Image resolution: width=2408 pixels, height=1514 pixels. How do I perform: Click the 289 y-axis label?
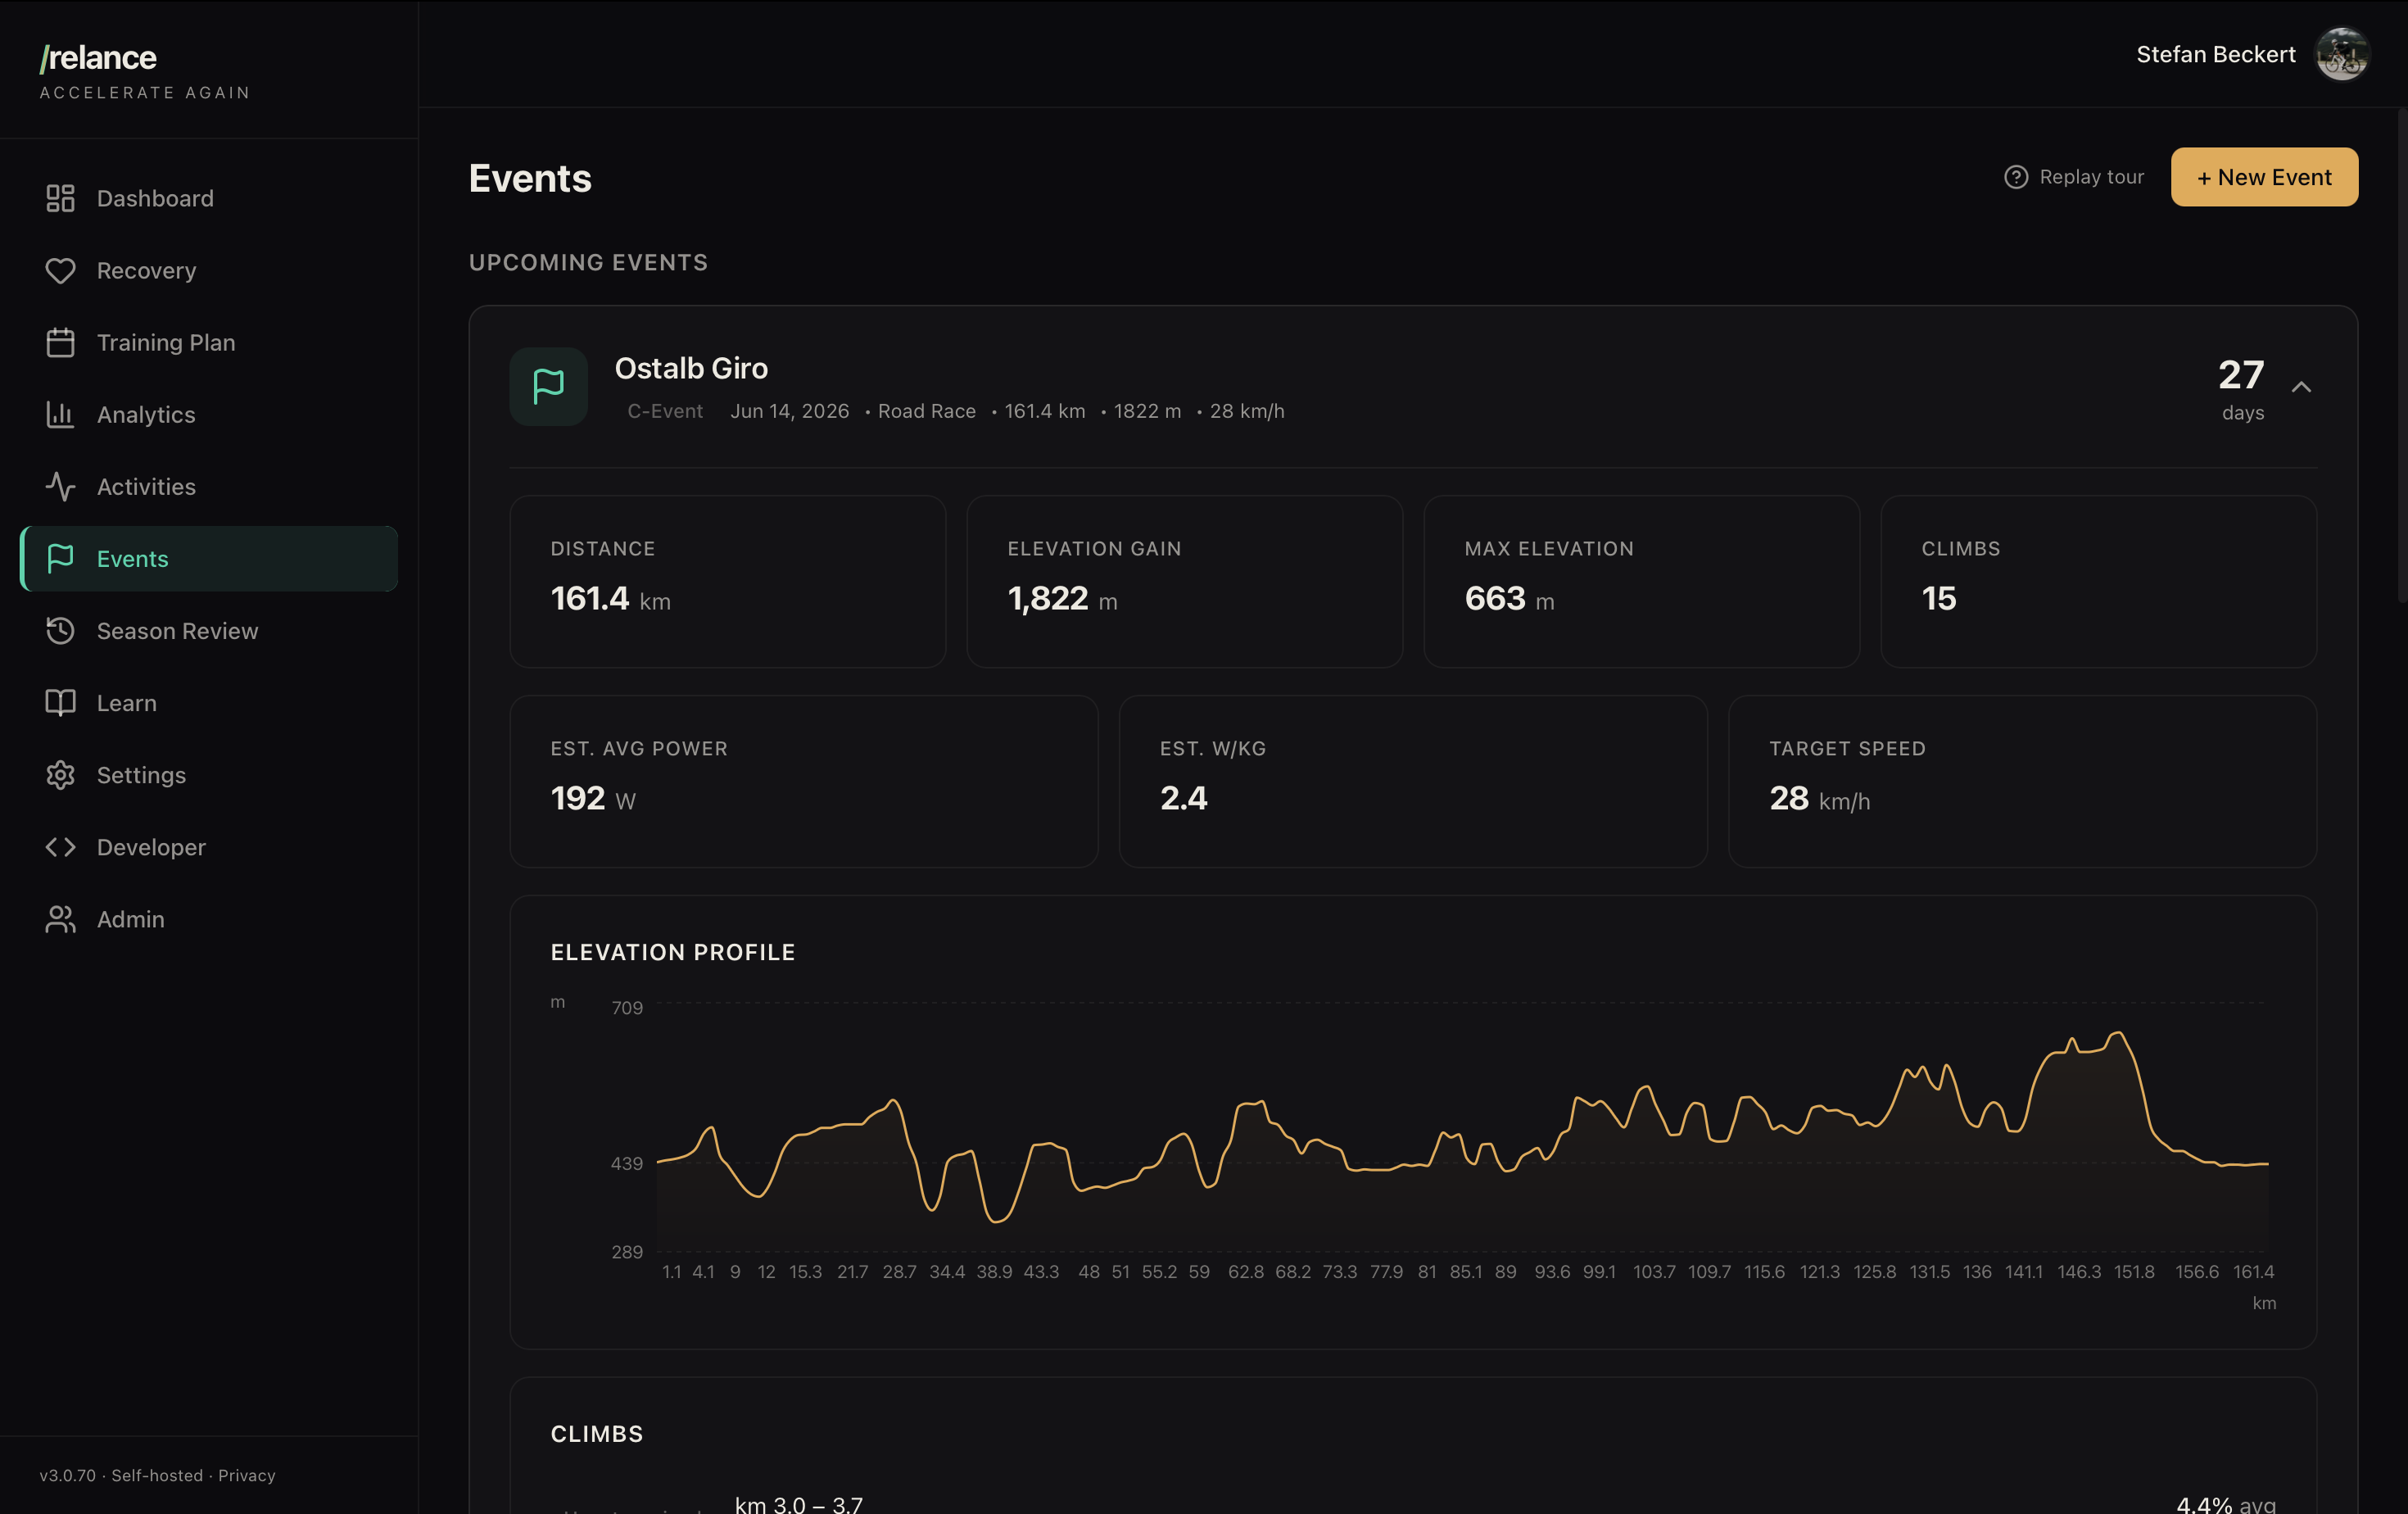click(627, 1251)
